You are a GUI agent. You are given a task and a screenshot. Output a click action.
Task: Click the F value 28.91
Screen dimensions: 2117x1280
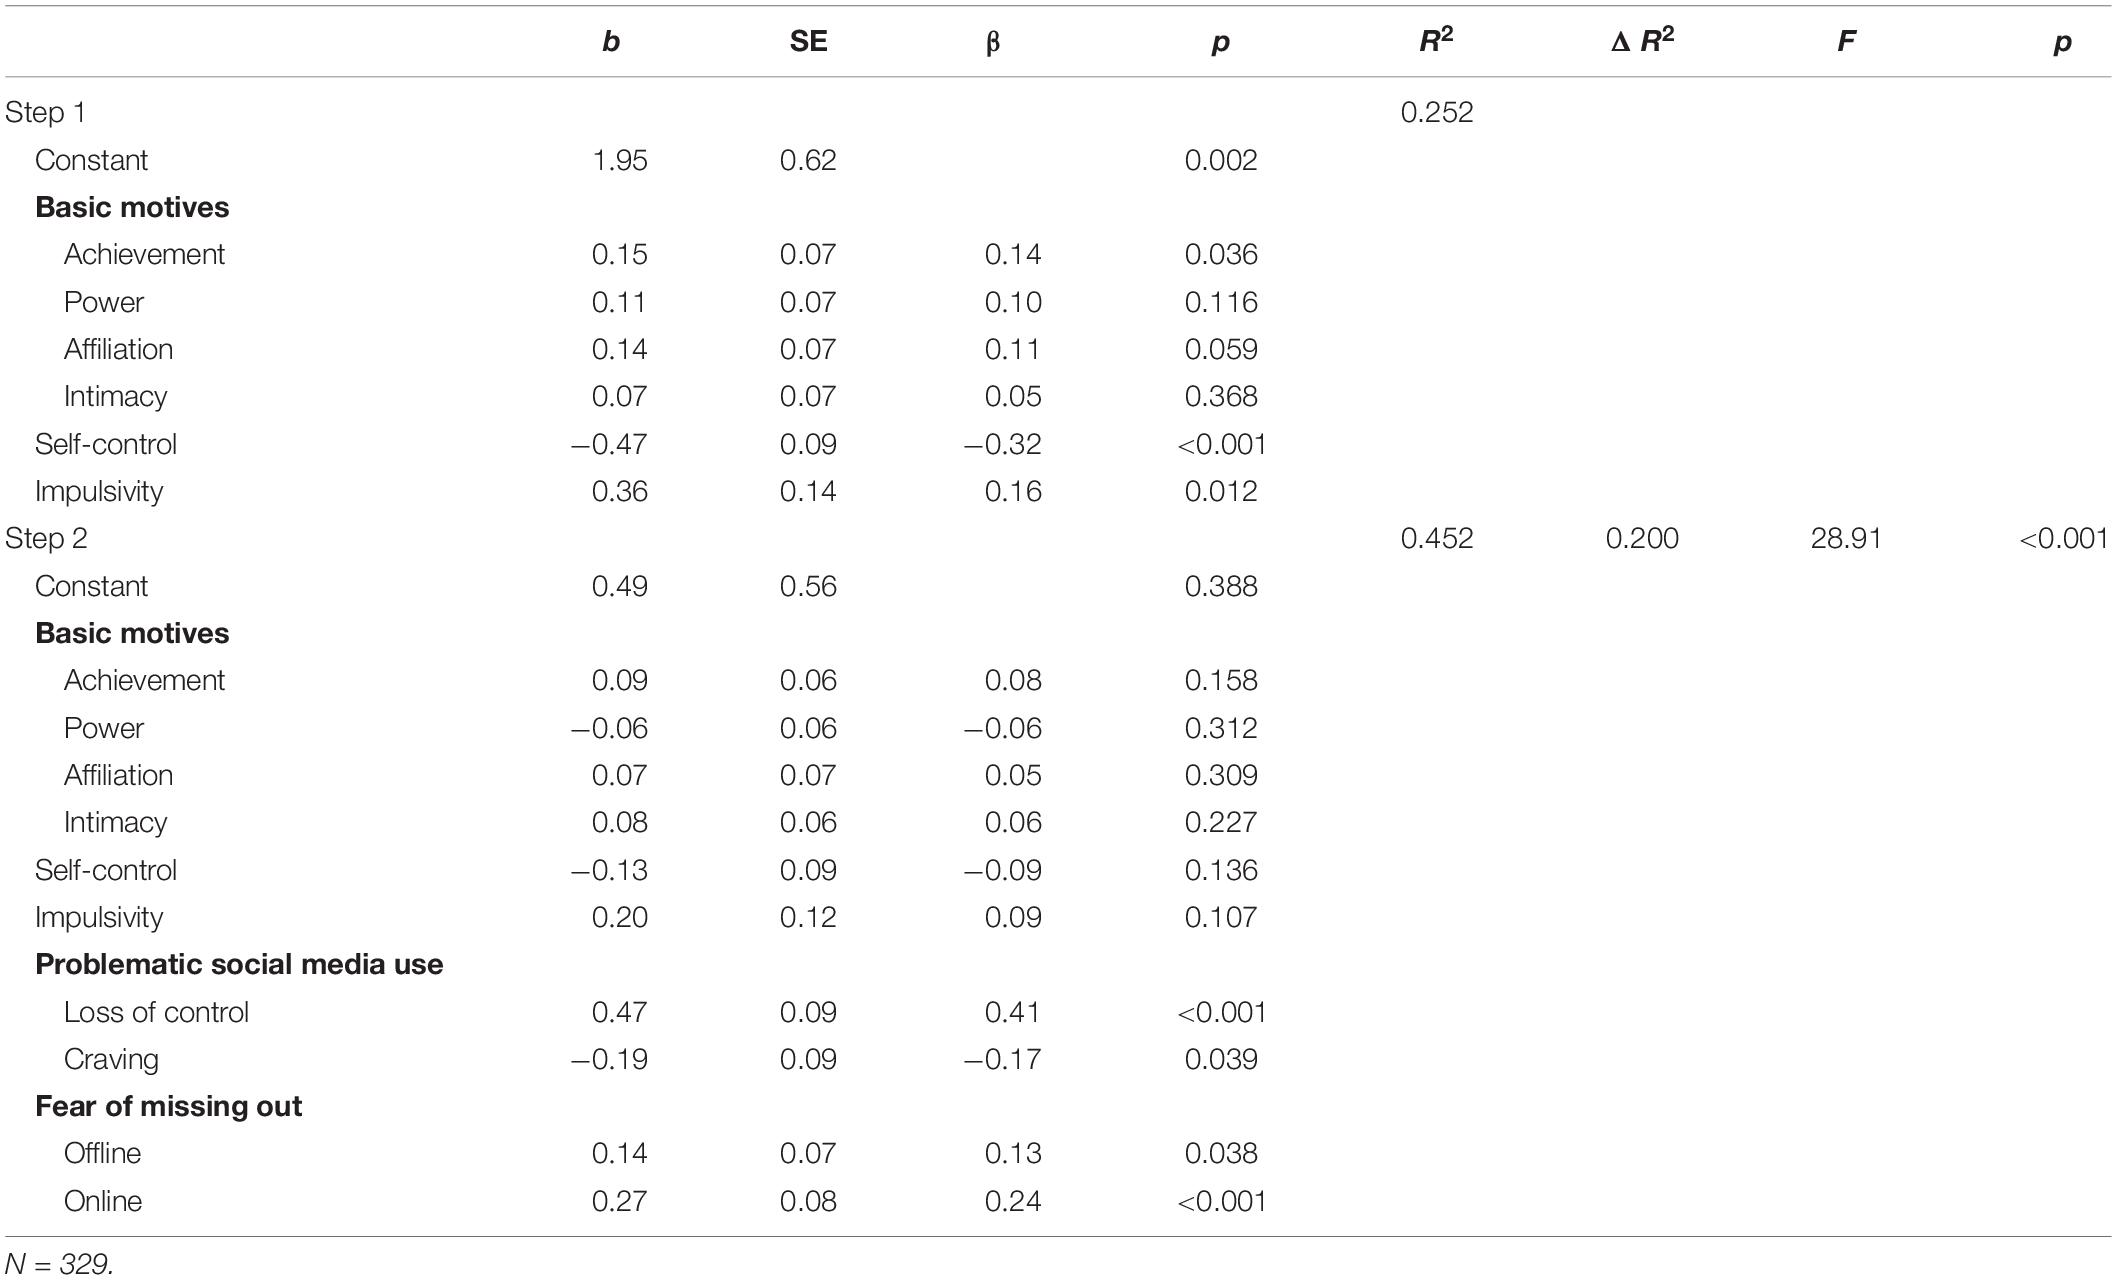tap(1846, 538)
